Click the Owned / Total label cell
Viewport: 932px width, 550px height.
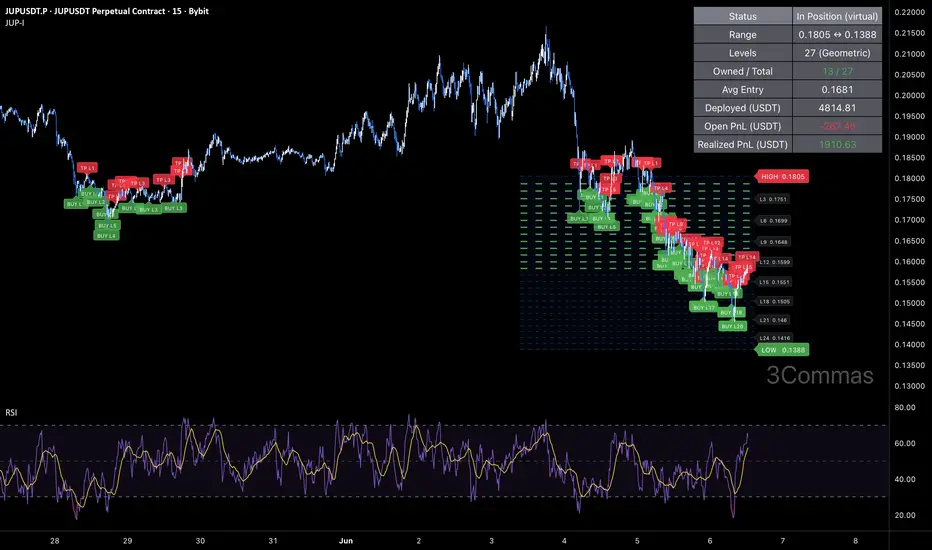tap(742, 71)
